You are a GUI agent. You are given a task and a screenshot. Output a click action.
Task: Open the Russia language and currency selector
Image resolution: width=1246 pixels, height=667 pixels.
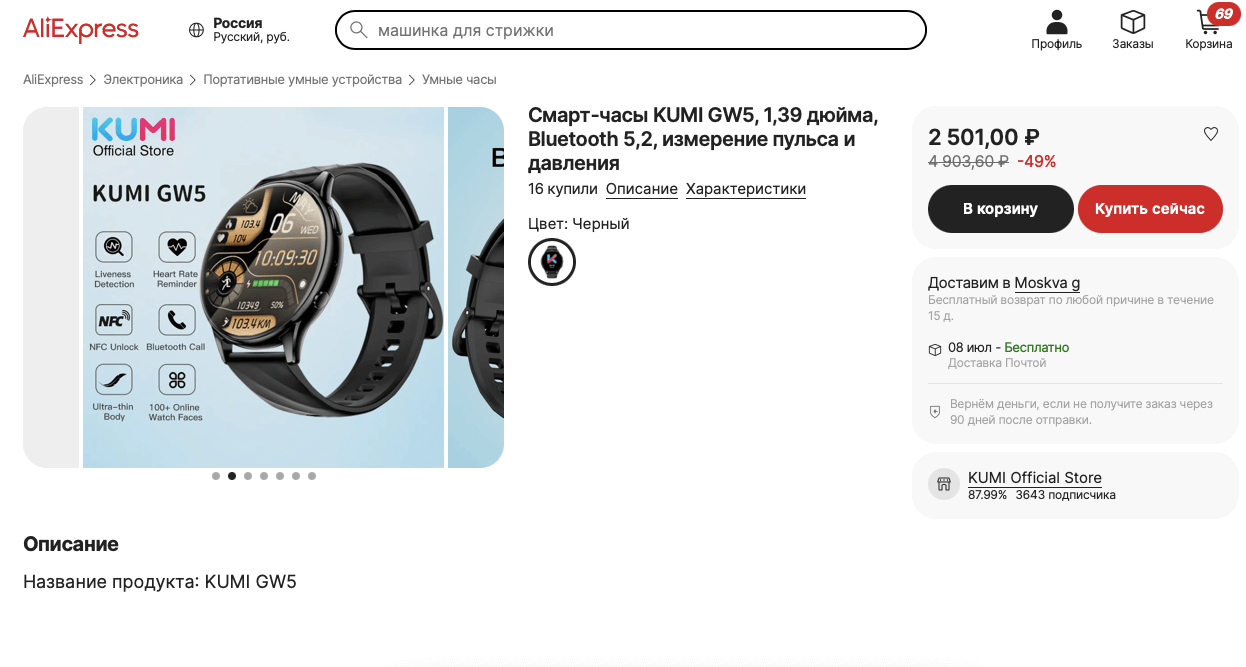pos(251,30)
